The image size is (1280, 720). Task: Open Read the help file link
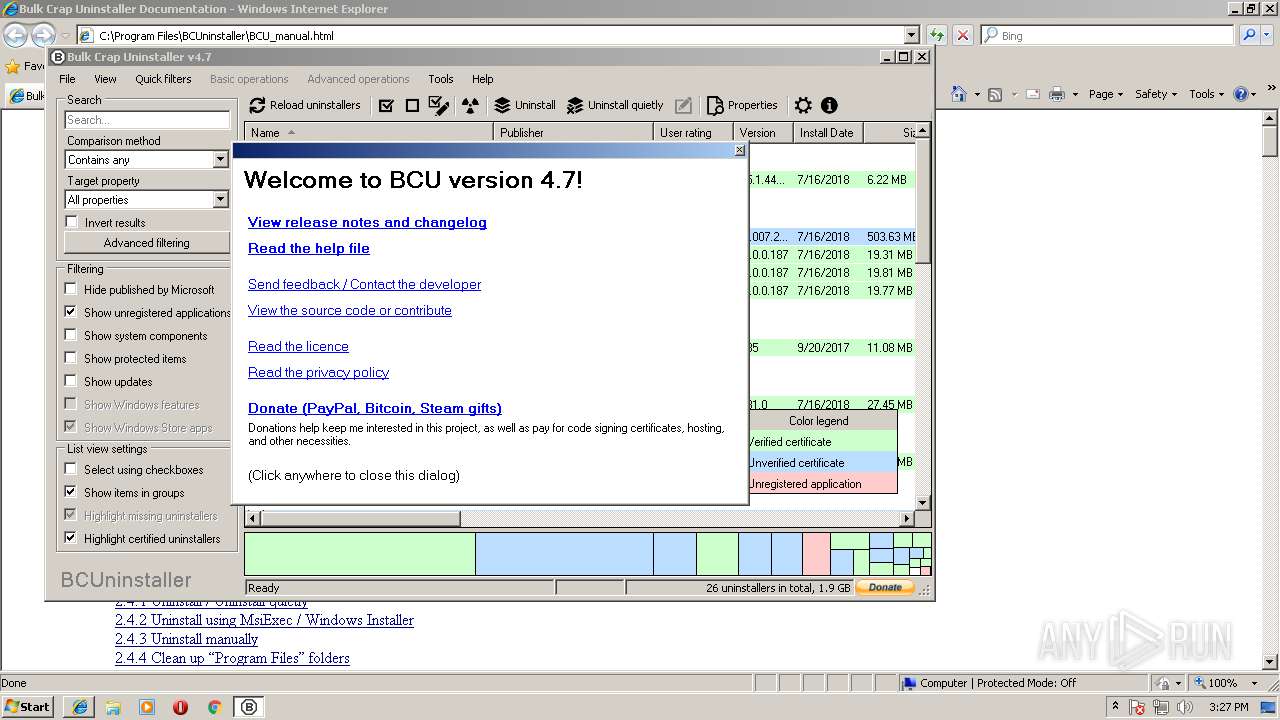point(309,248)
